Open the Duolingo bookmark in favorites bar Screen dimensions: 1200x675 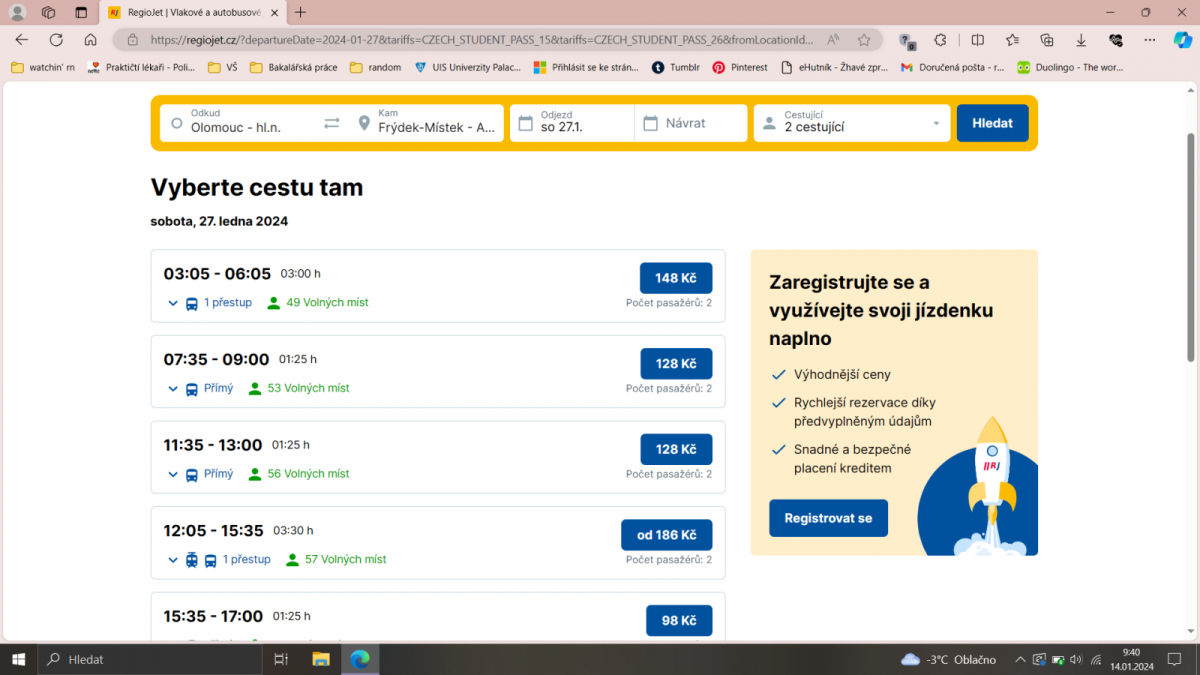[1070, 67]
